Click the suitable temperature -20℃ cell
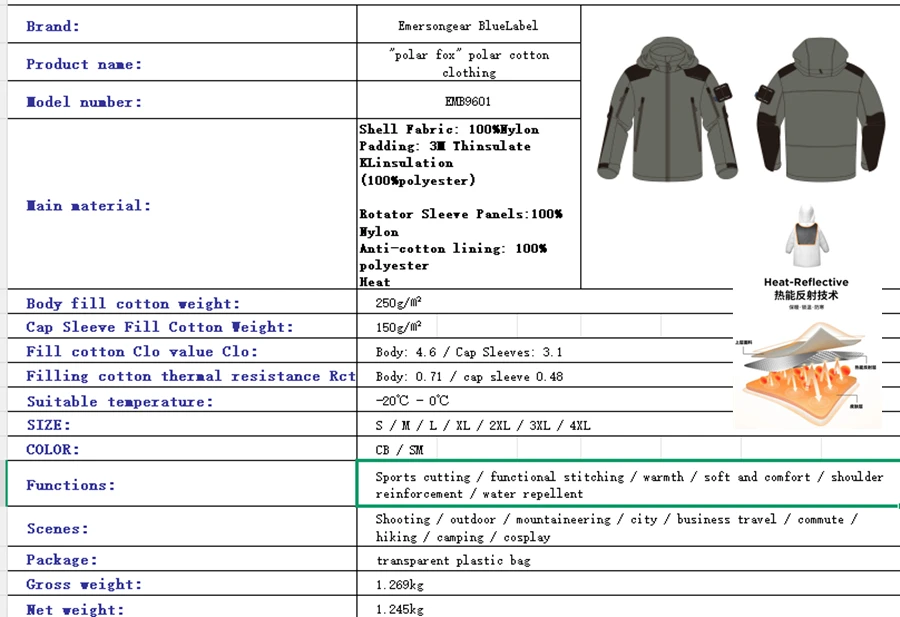 pyautogui.click(x=545, y=400)
